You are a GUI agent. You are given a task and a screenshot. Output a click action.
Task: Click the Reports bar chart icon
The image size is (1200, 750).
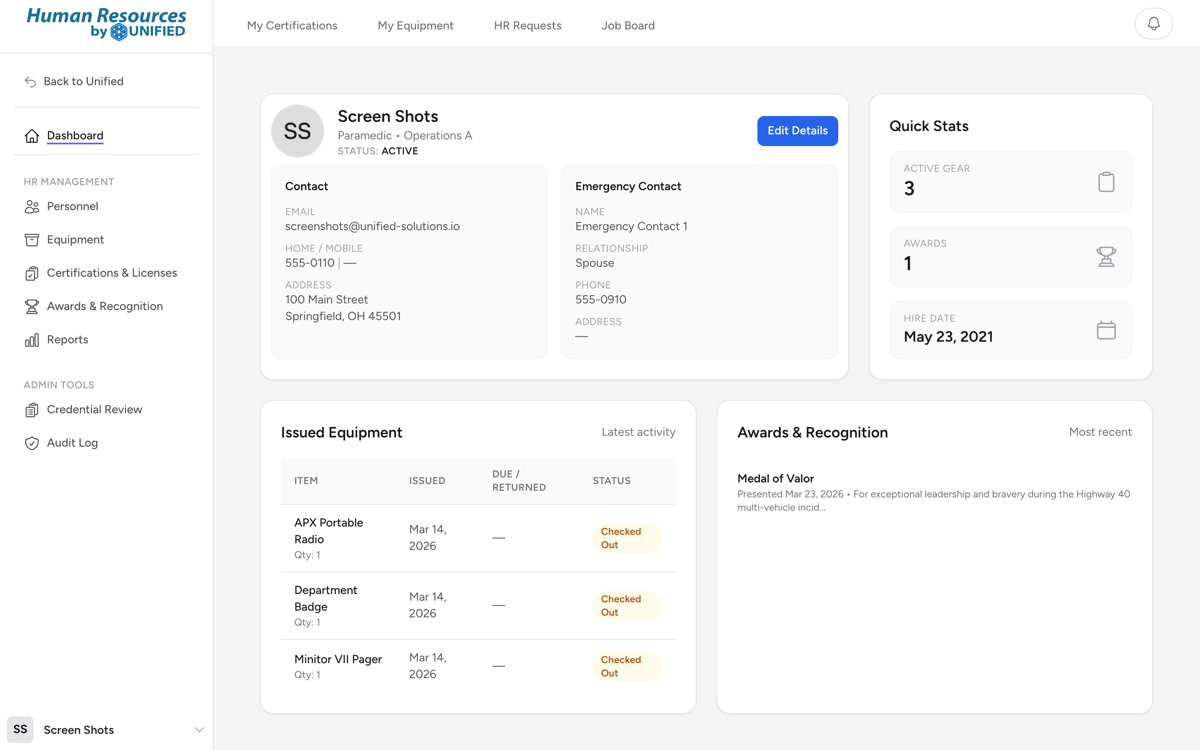32,340
